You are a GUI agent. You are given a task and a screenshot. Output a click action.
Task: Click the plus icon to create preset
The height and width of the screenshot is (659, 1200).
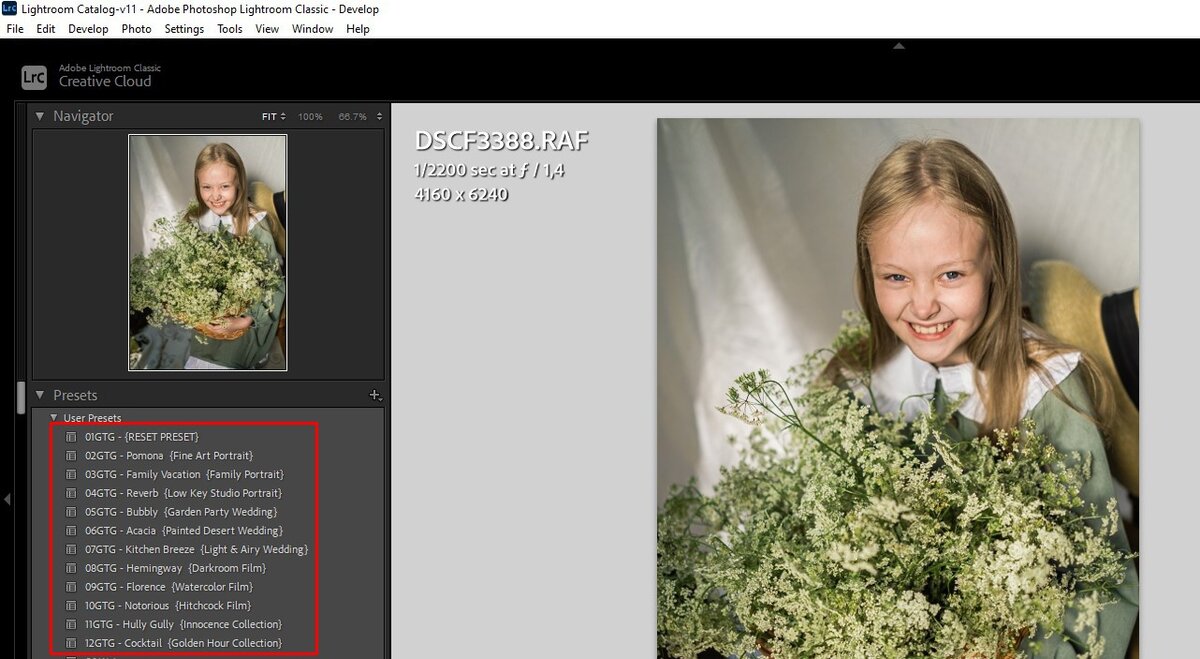(375, 396)
